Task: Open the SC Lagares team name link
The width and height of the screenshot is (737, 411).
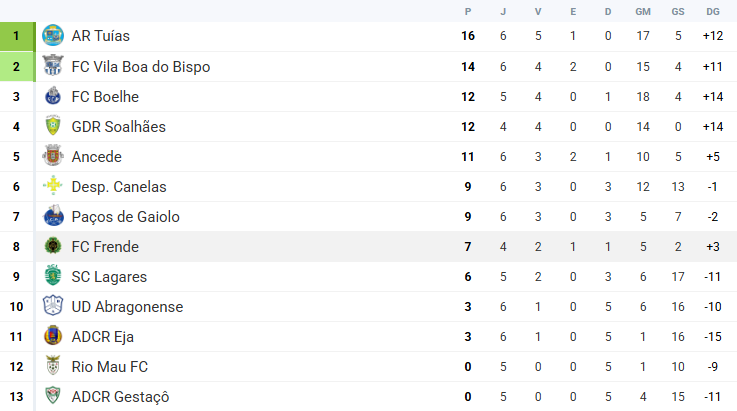Action: tap(107, 277)
